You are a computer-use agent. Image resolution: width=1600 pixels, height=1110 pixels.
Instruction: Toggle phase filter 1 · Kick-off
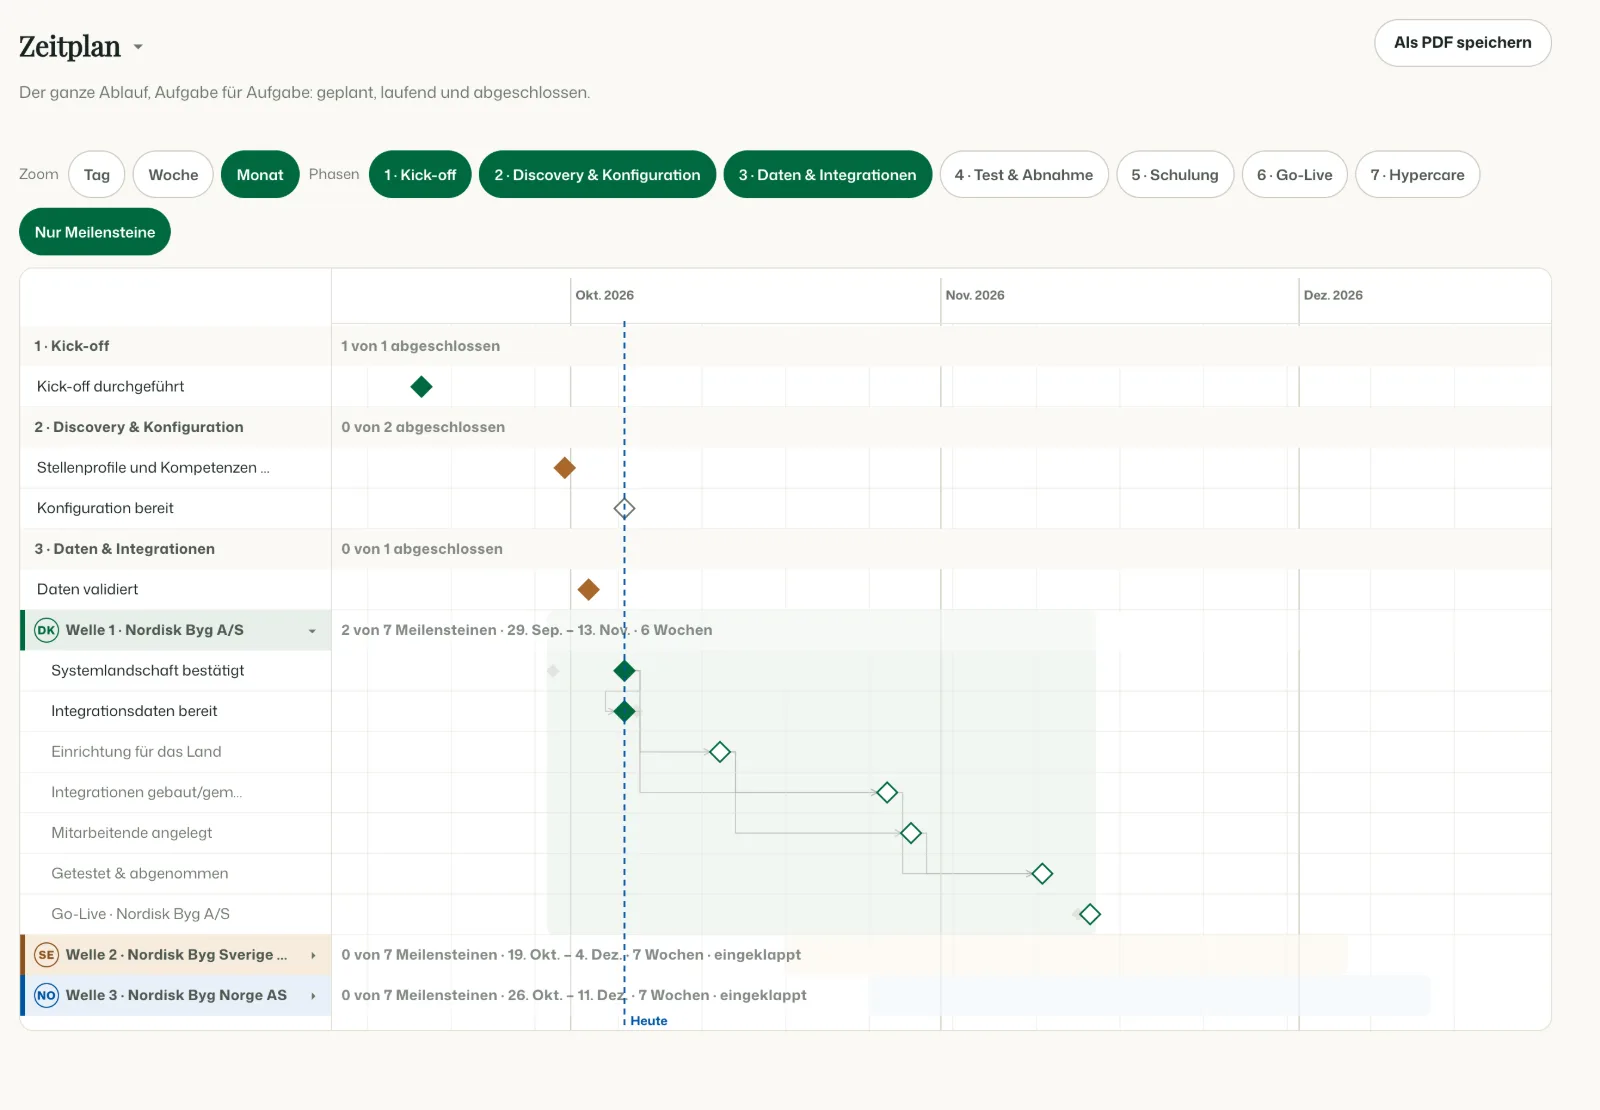[x=420, y=175]
